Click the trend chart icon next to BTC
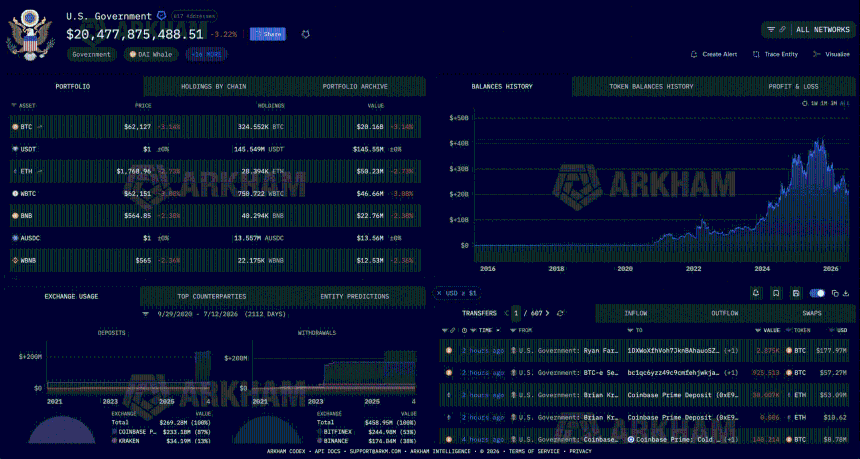The image size is (860, 459). tap(39, 127)
